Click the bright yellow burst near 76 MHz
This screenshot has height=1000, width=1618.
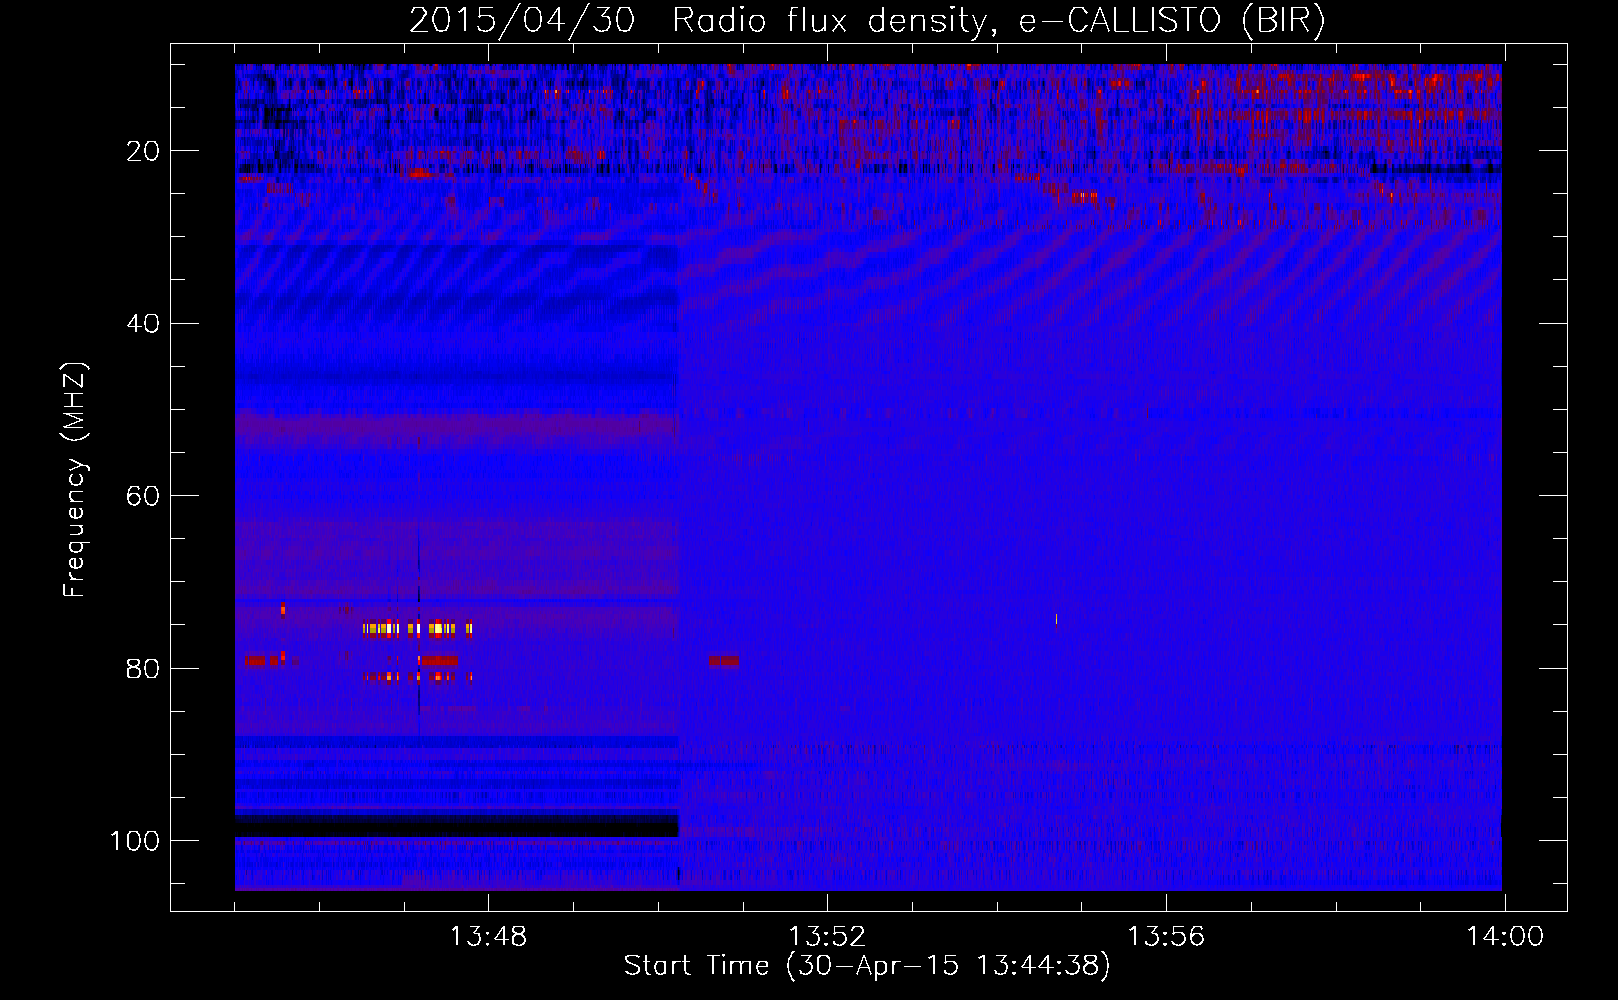coord(418,629)
